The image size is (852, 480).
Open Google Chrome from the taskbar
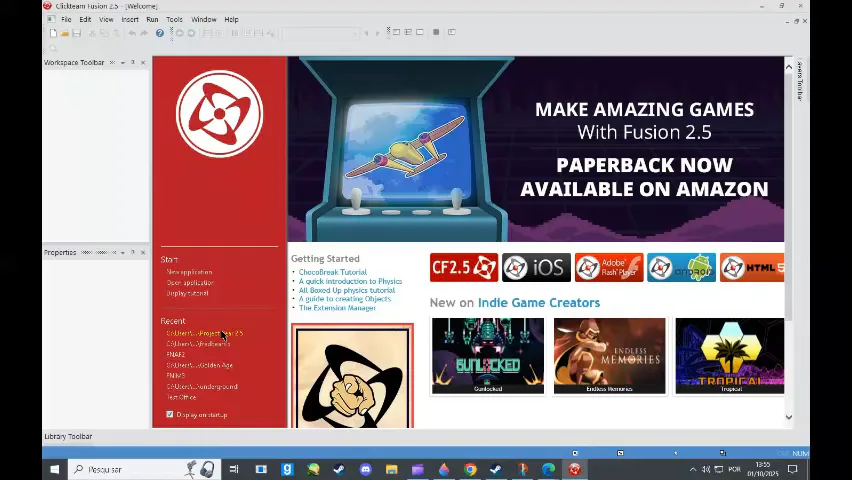pos(470,469)
